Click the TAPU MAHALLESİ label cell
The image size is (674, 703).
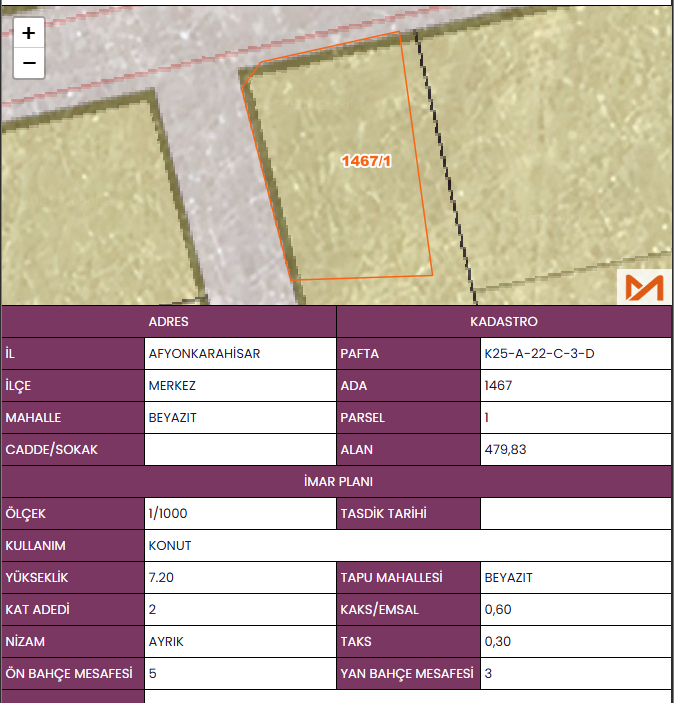[408, 577]
